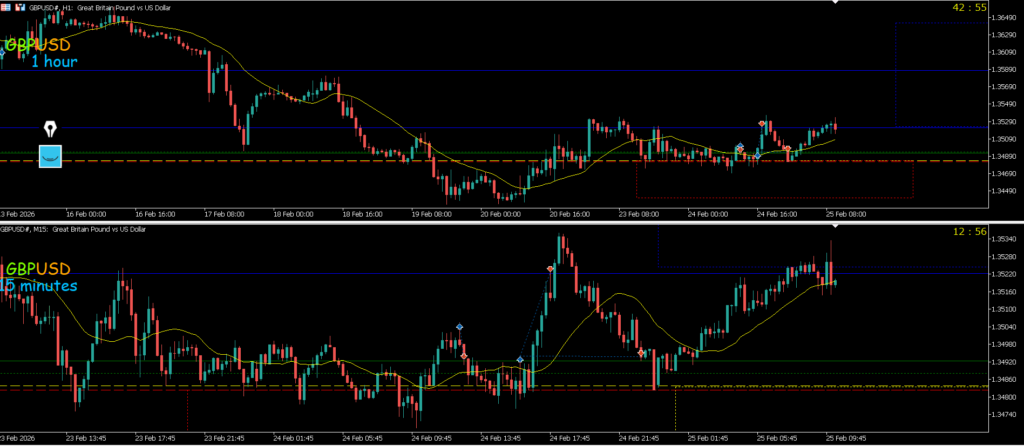Click the blue smiley face square icon

pos(50,155)
